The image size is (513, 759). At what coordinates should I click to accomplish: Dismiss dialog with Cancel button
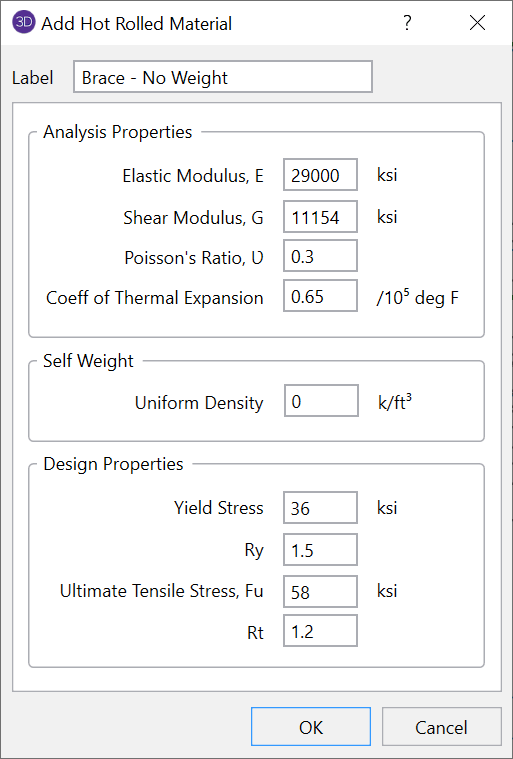pos(441,727)
